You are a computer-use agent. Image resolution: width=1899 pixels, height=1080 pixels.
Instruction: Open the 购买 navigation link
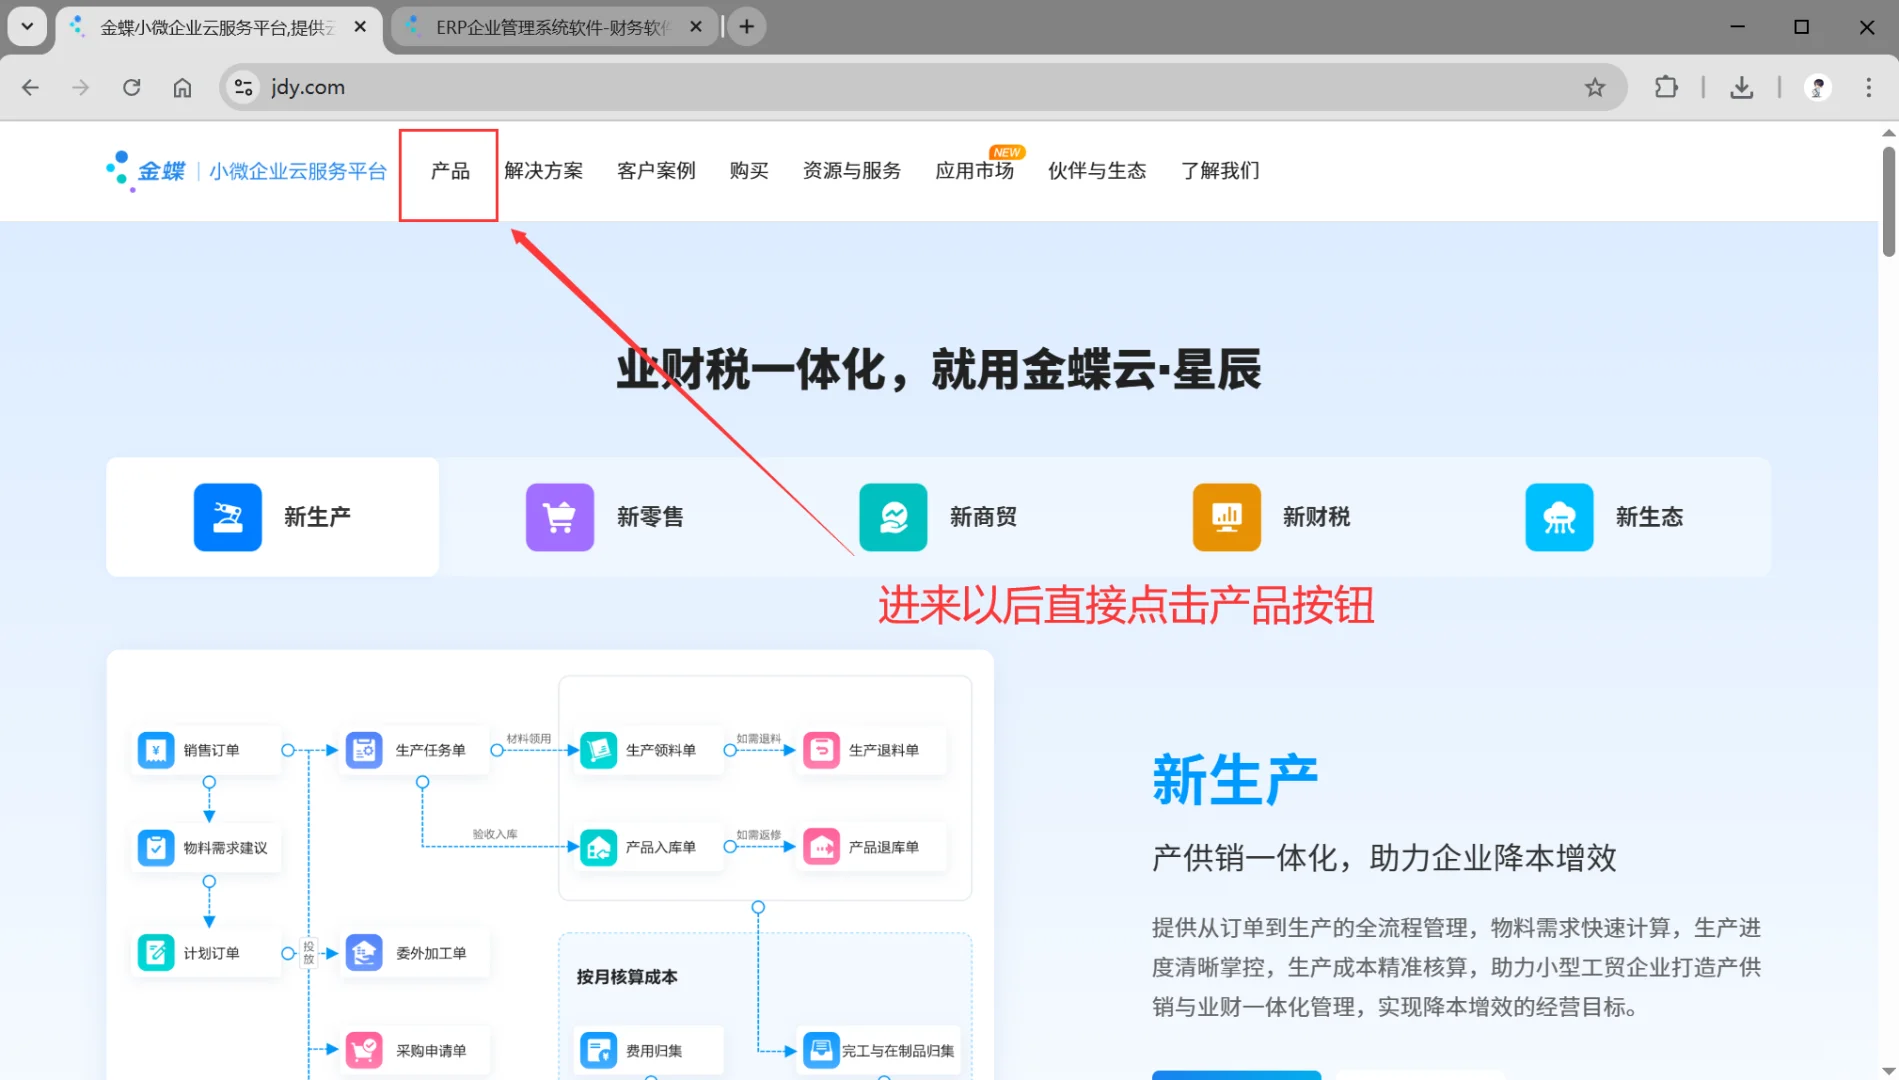click(x=749, y=171)
